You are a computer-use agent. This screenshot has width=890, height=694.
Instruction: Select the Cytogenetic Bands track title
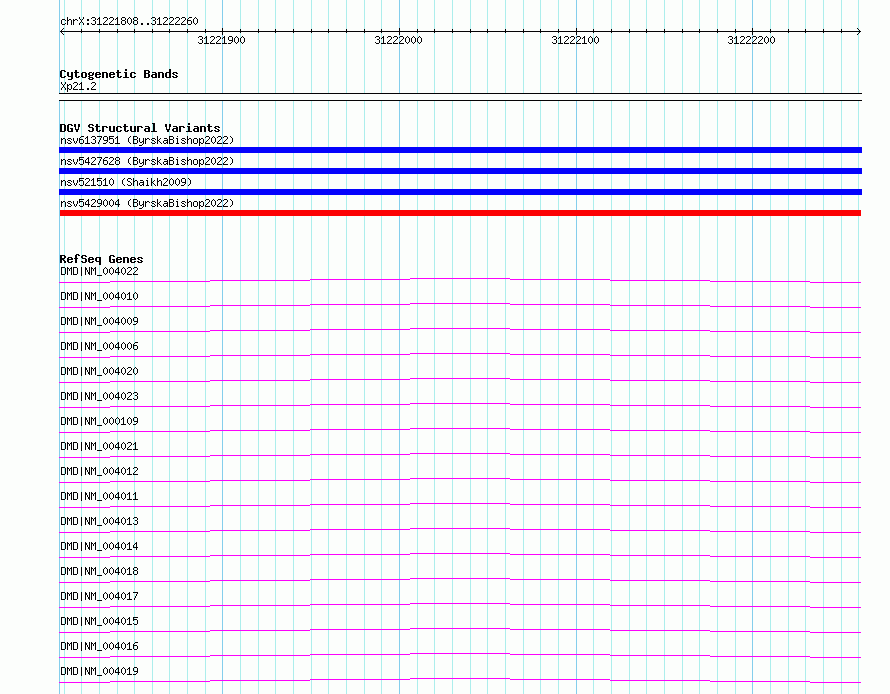[x=119, y=74]
